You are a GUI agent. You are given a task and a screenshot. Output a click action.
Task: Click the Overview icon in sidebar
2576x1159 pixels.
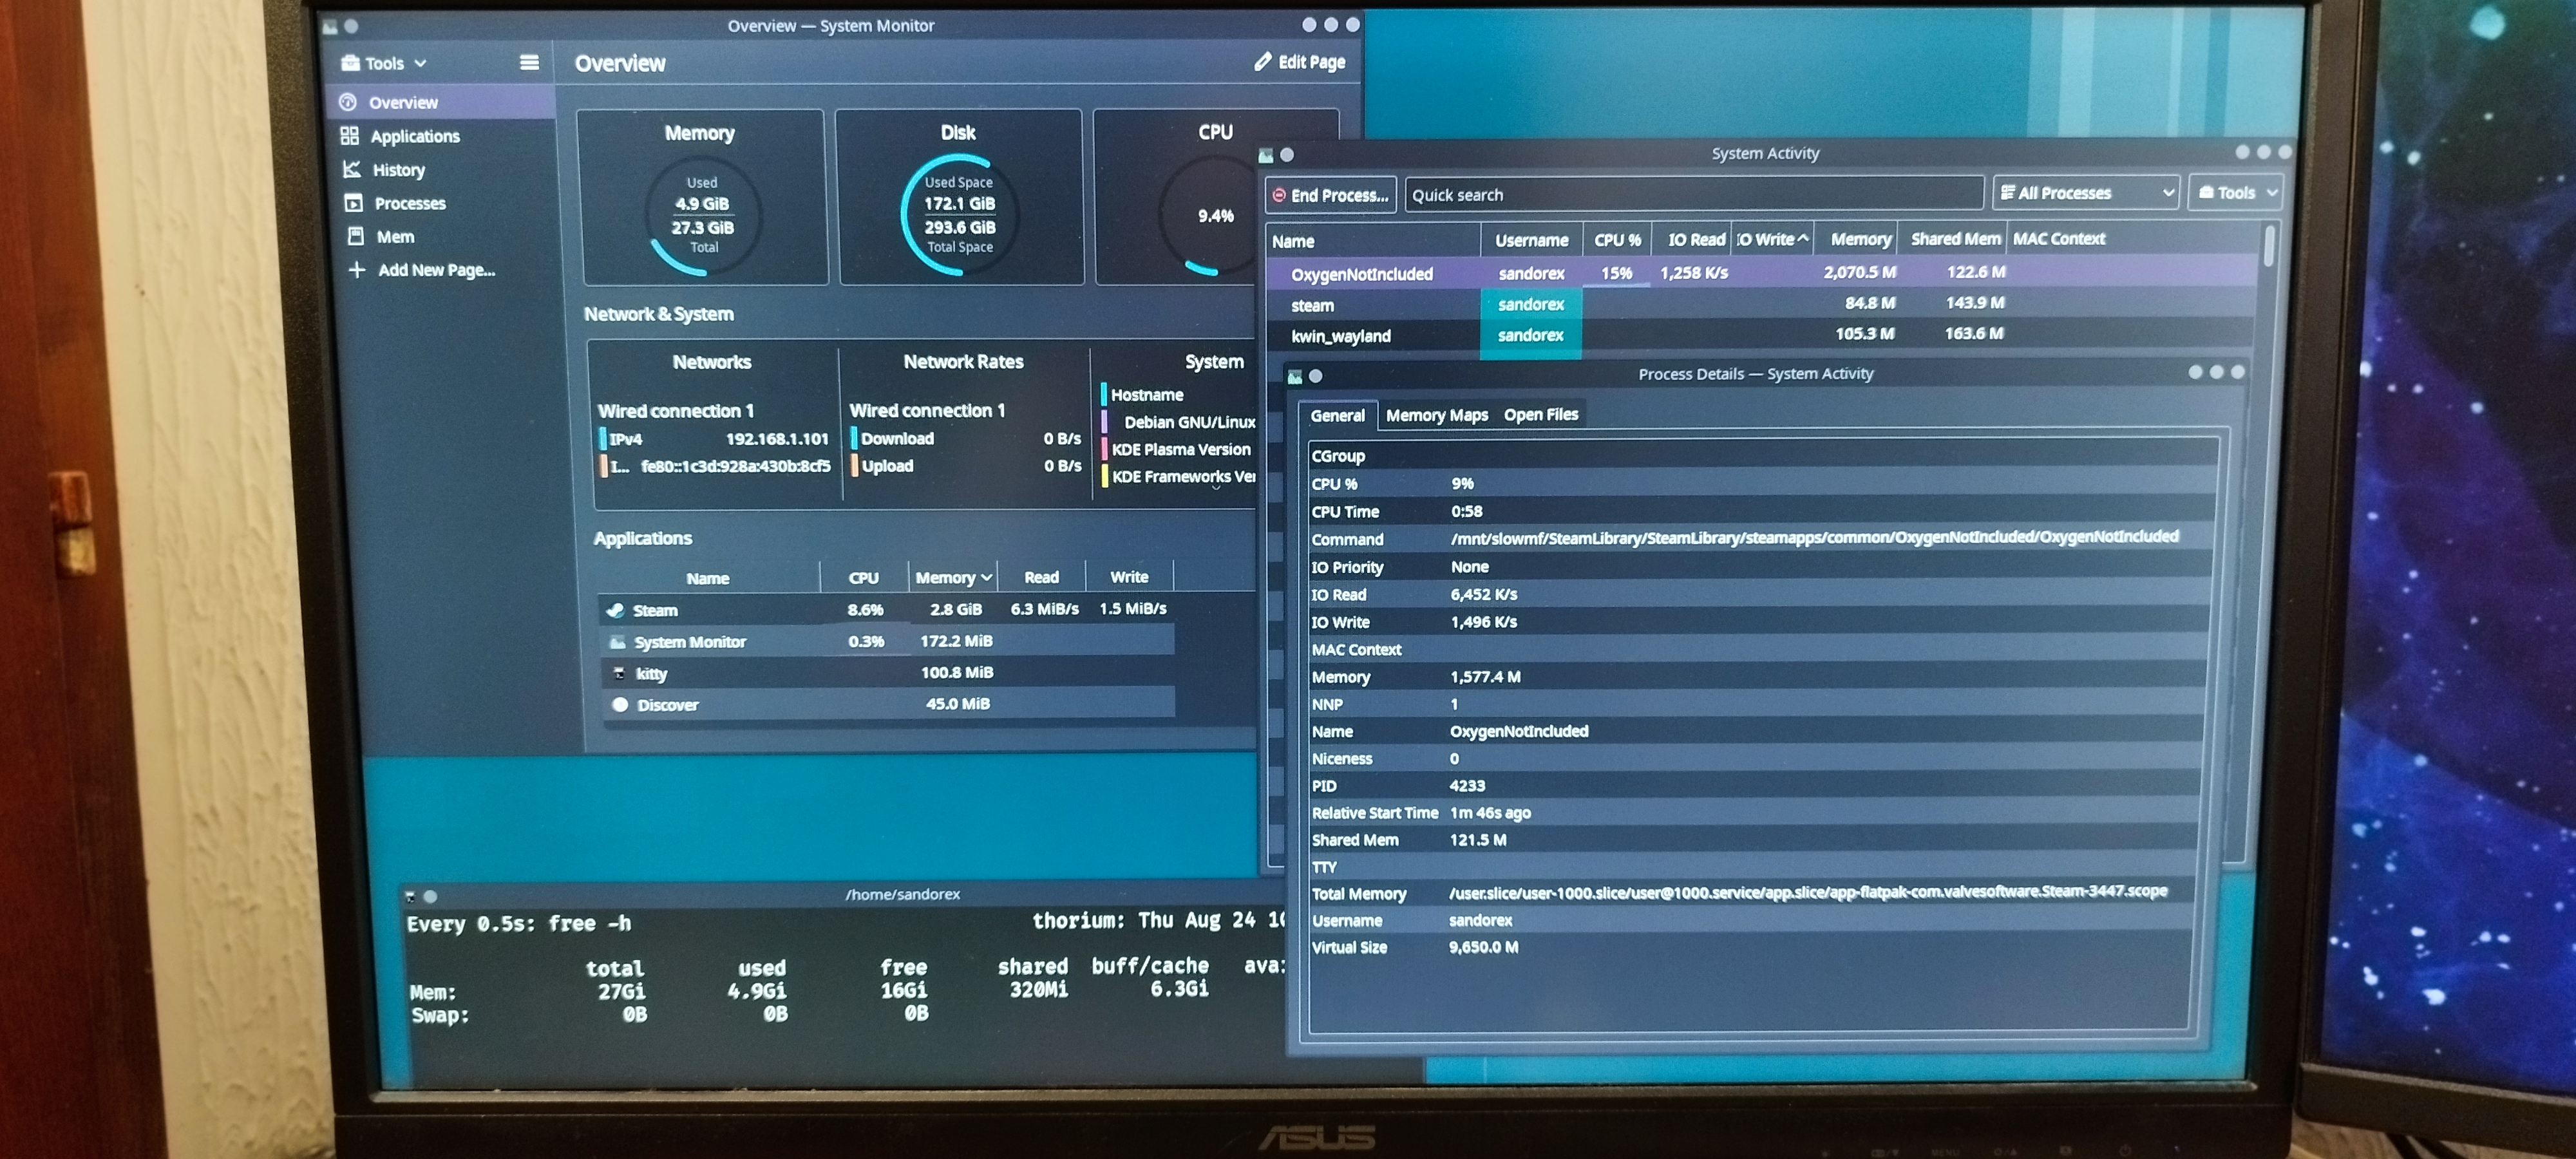pyautogui.click(x=348, y=102)
